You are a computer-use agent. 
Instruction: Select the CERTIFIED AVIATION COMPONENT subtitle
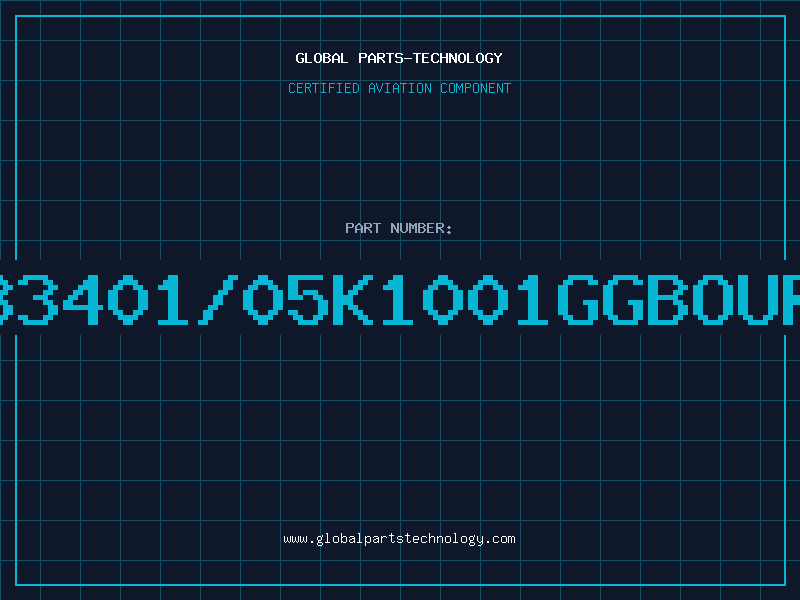click(399, 88)
